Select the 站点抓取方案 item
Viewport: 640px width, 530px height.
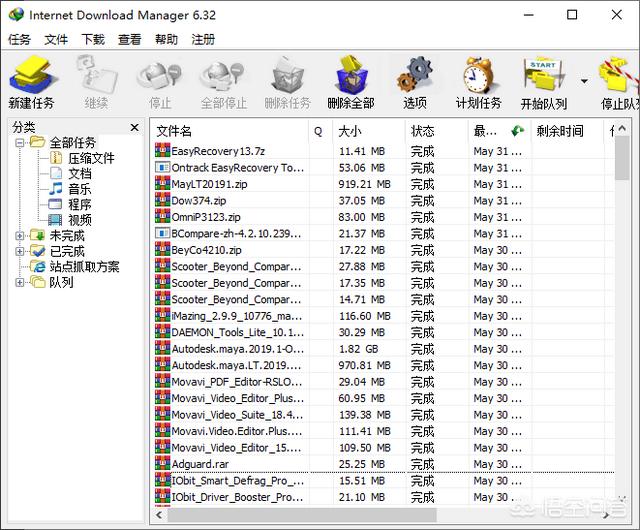click(x=84, y=267)
